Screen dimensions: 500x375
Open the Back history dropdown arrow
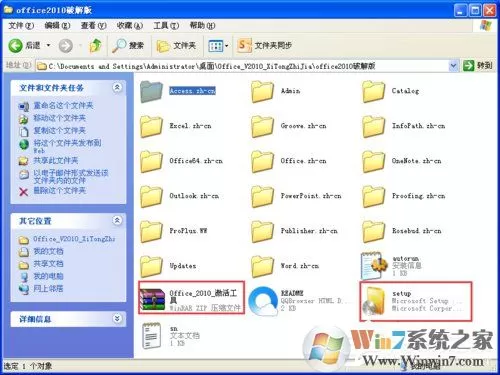48,45
